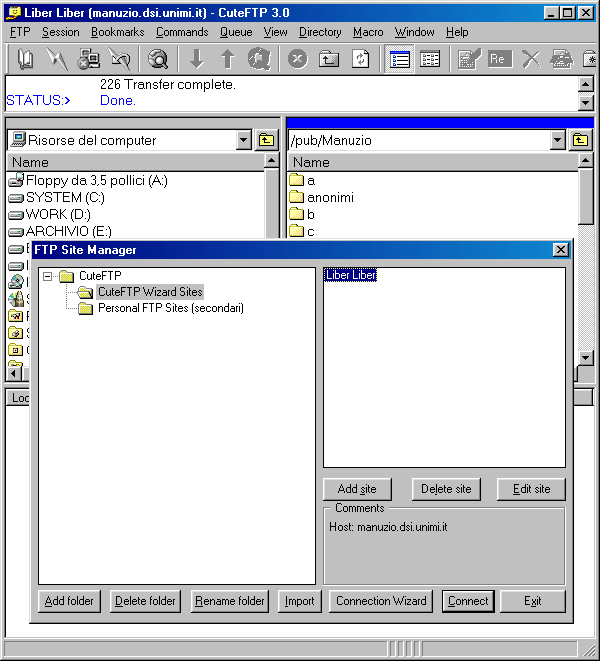Open the anonimi folder in remote list
600x661 pixels.
click(330, 197)
